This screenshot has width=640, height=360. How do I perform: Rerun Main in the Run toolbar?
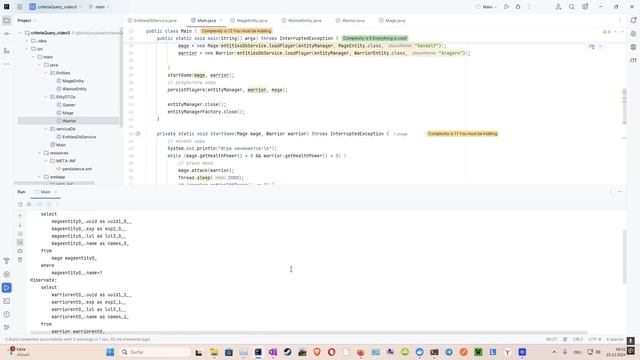[x=20, y=204]
